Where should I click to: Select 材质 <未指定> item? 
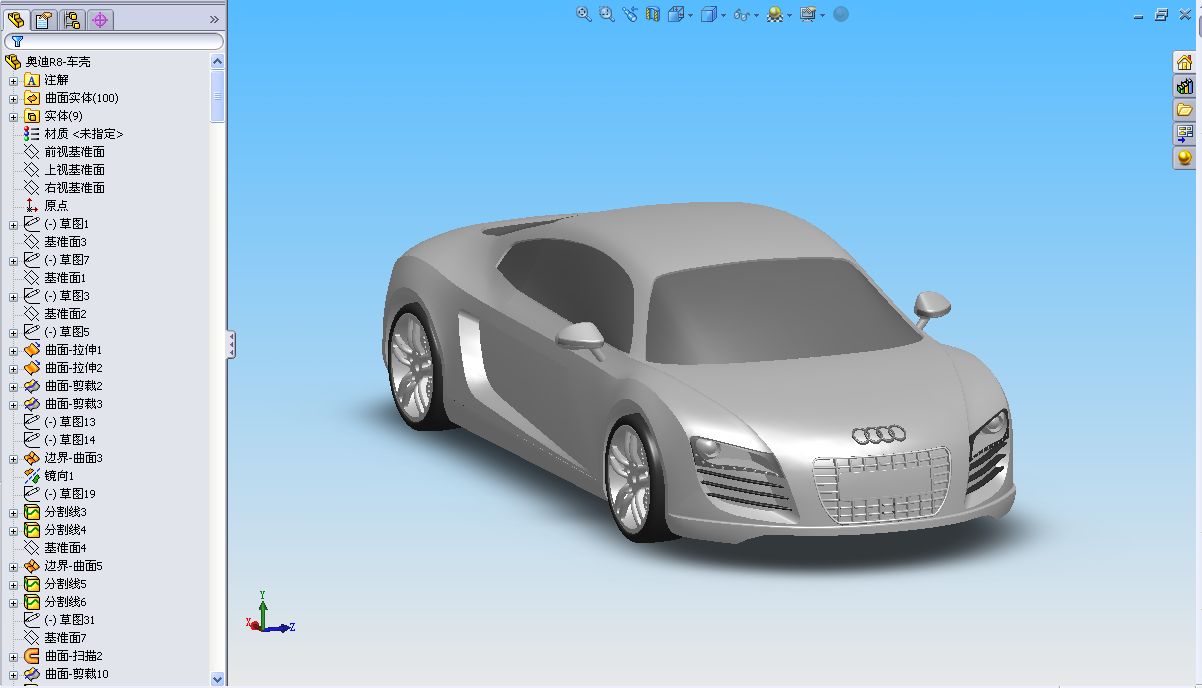pyautogui.click(x=84, y=134)
